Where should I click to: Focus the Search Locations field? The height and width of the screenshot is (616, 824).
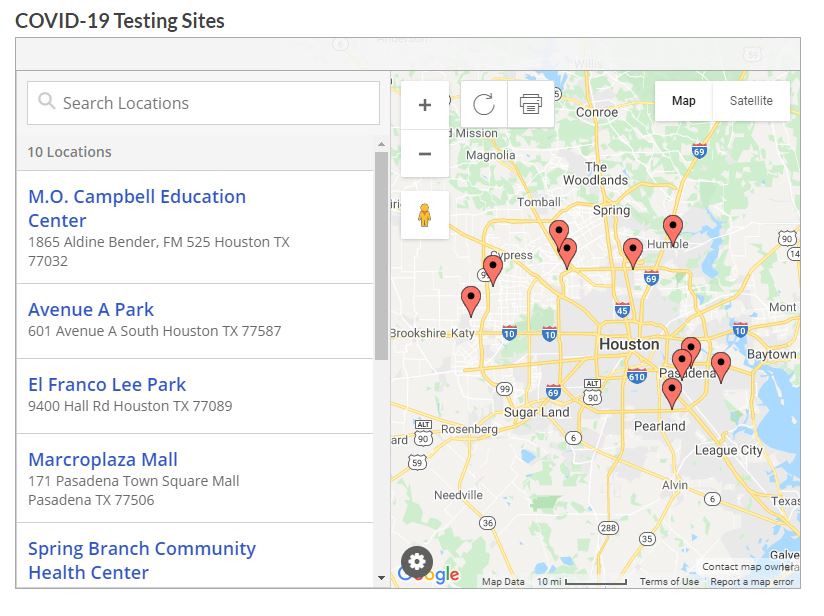coord(203,103)
